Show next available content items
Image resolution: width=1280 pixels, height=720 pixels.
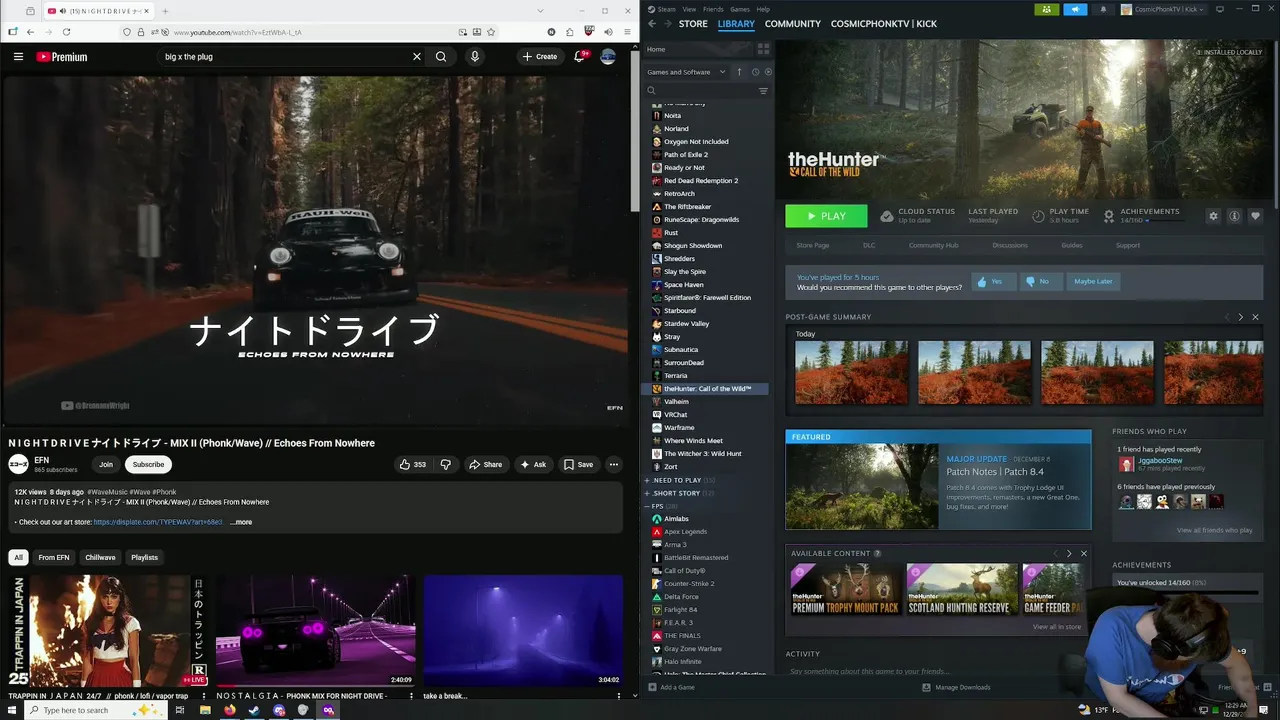coord(1069,553)
